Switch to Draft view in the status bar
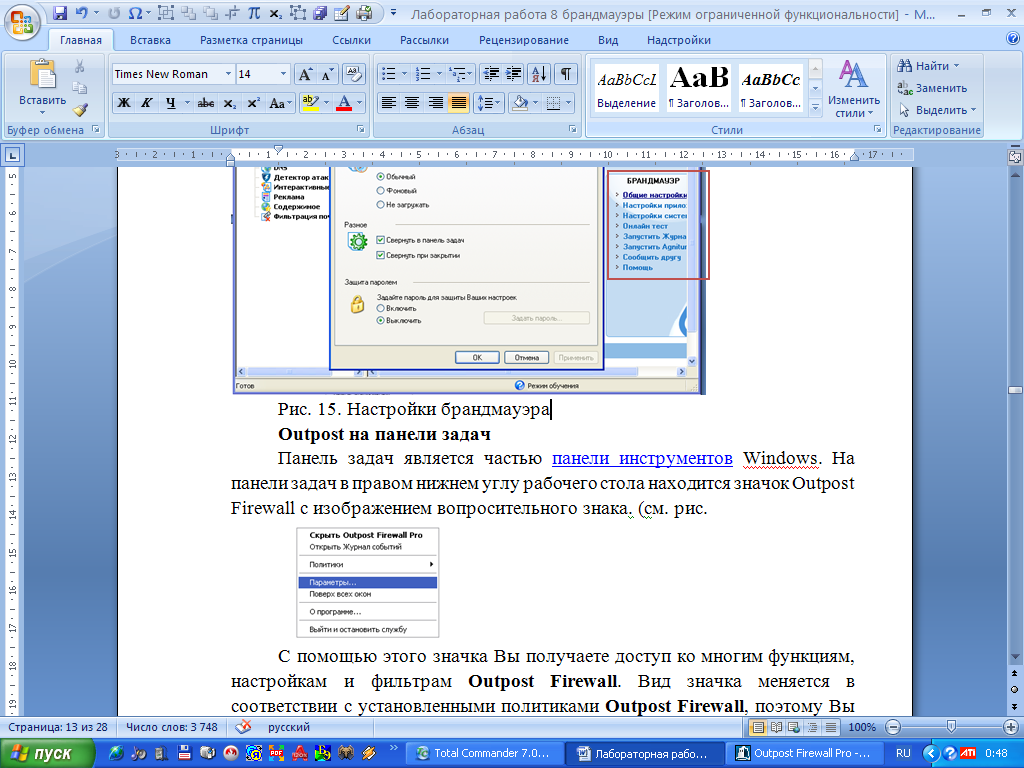This screenshot has width=1024, height=768. point(831,727)
